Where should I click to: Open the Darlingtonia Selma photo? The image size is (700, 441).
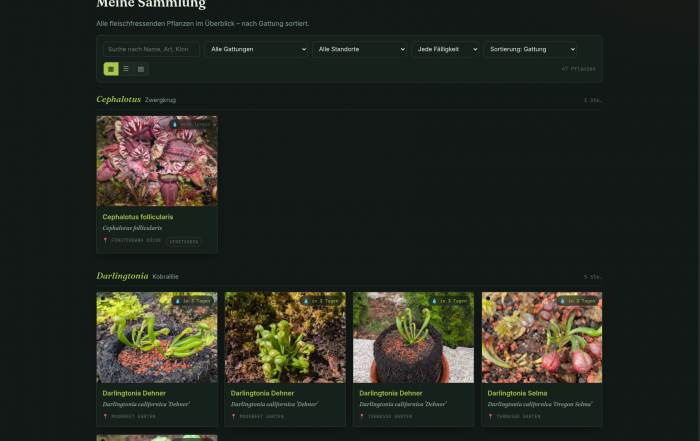coord(542,337)
